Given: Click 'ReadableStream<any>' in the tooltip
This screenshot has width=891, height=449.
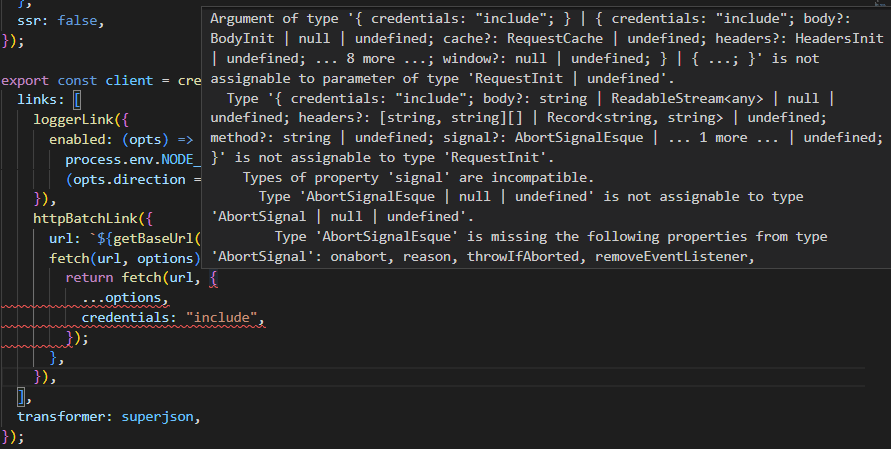Looking at the screenshot, I should click(687, 98).
